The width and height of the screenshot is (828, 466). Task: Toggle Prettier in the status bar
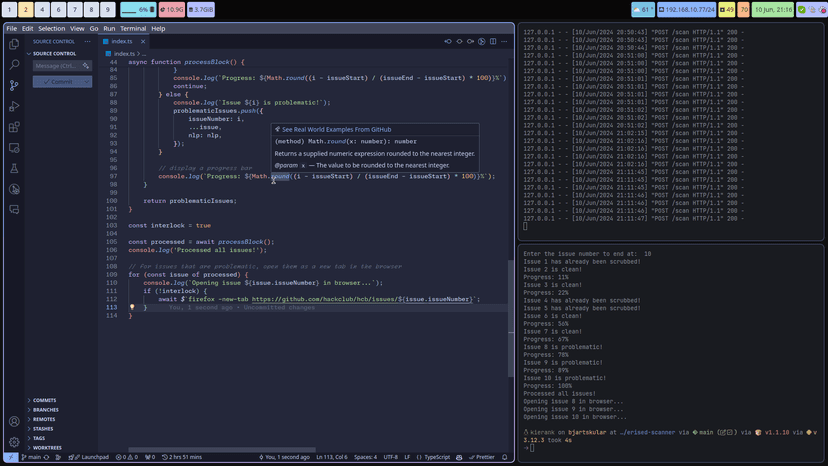(482, 457)
